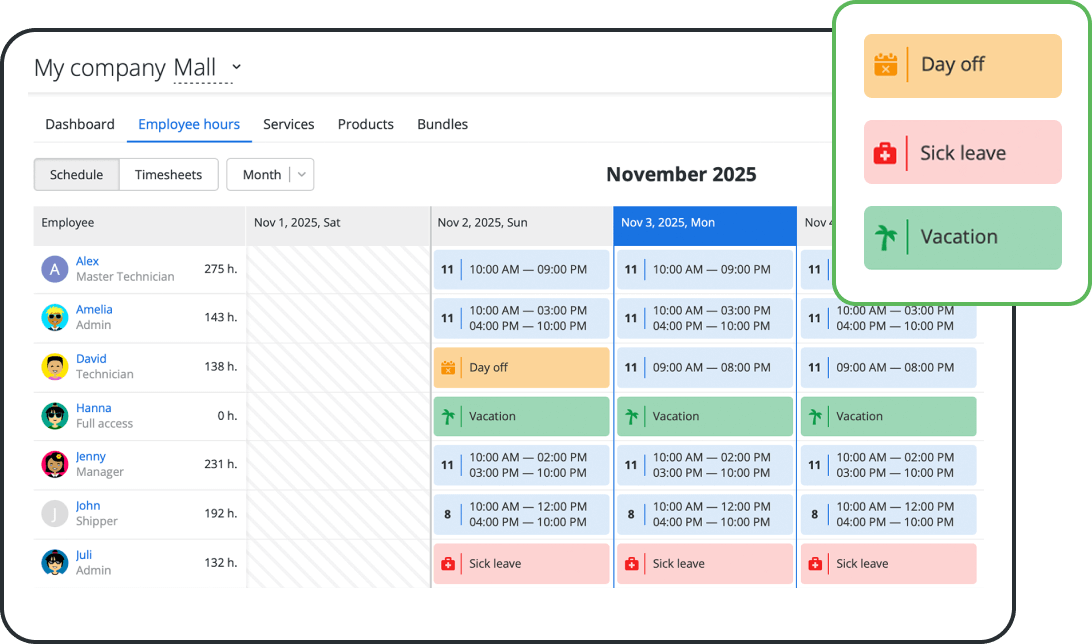Click Juli's Sick leave icon on Nov 2
Viewport: 1092px width, 644px height.
point(448,563)
